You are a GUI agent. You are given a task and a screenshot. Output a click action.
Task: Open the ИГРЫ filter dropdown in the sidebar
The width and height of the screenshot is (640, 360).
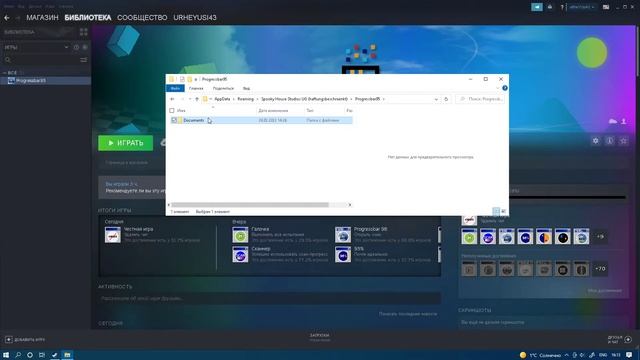tap(37, 47)
